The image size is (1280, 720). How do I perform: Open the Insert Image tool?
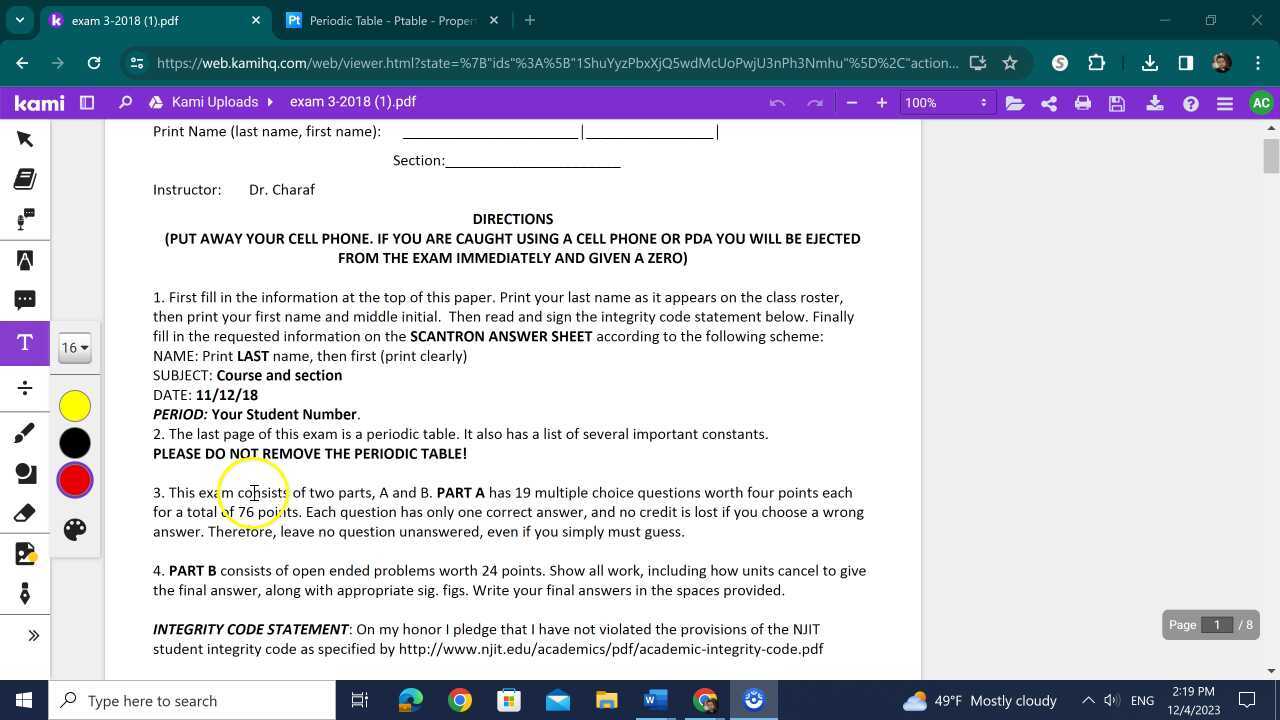click(25, 553)
